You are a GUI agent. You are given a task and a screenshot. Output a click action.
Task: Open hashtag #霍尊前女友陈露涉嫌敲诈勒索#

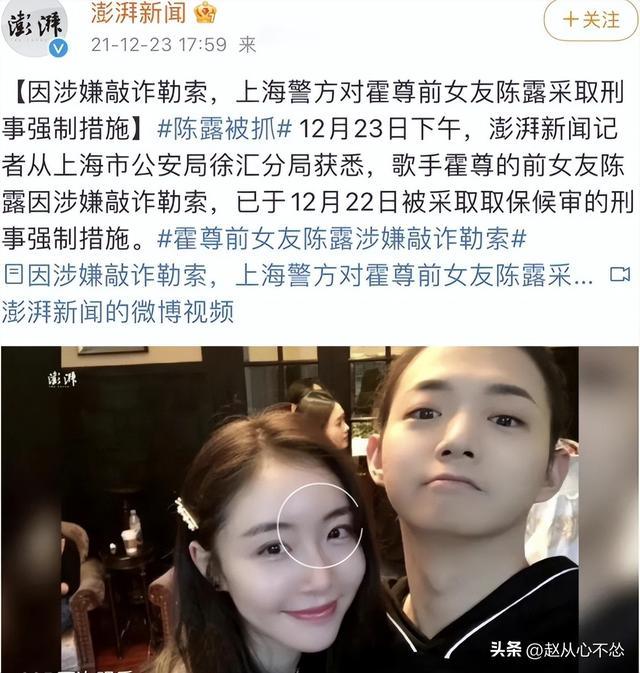pos(342,239)
